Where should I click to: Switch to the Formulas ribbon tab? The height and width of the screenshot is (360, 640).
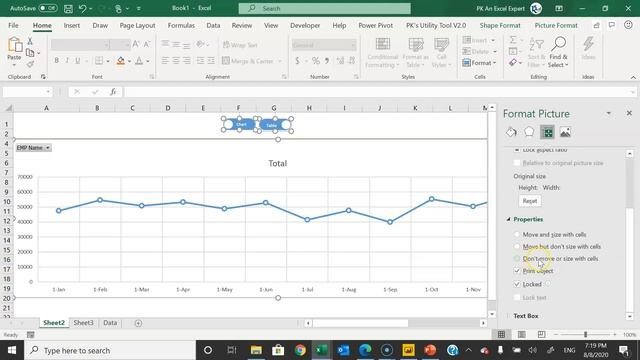coord(181,25)
